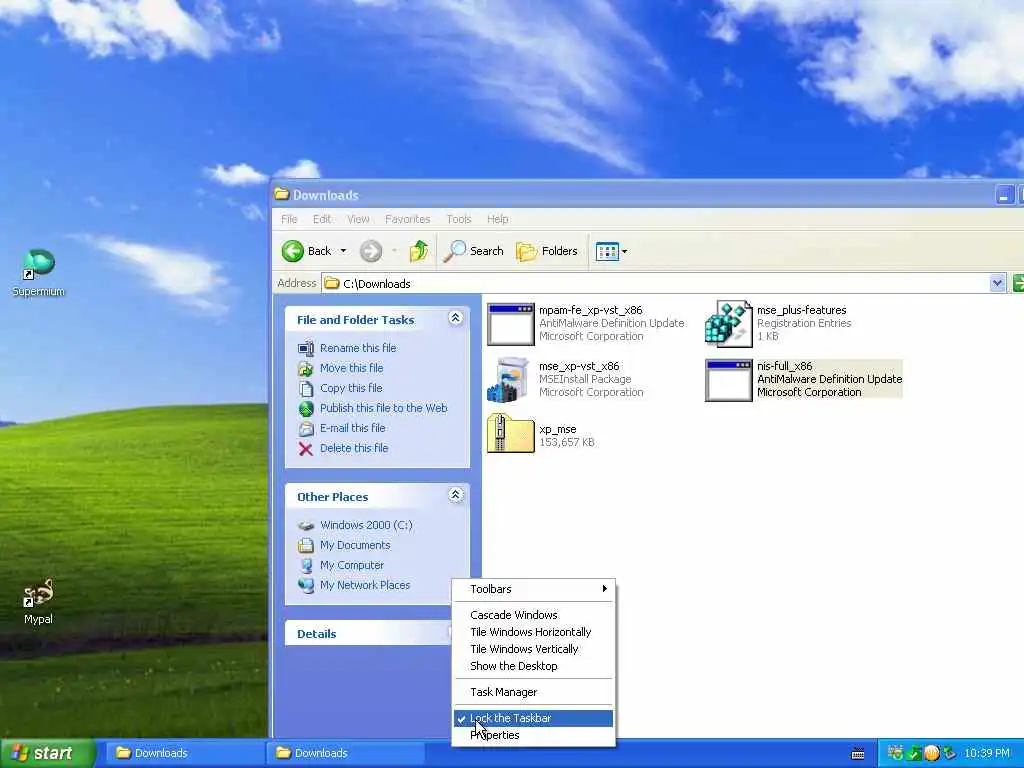Go up one folder level icon
This screenshot has width=1024, height=768.
419,251
